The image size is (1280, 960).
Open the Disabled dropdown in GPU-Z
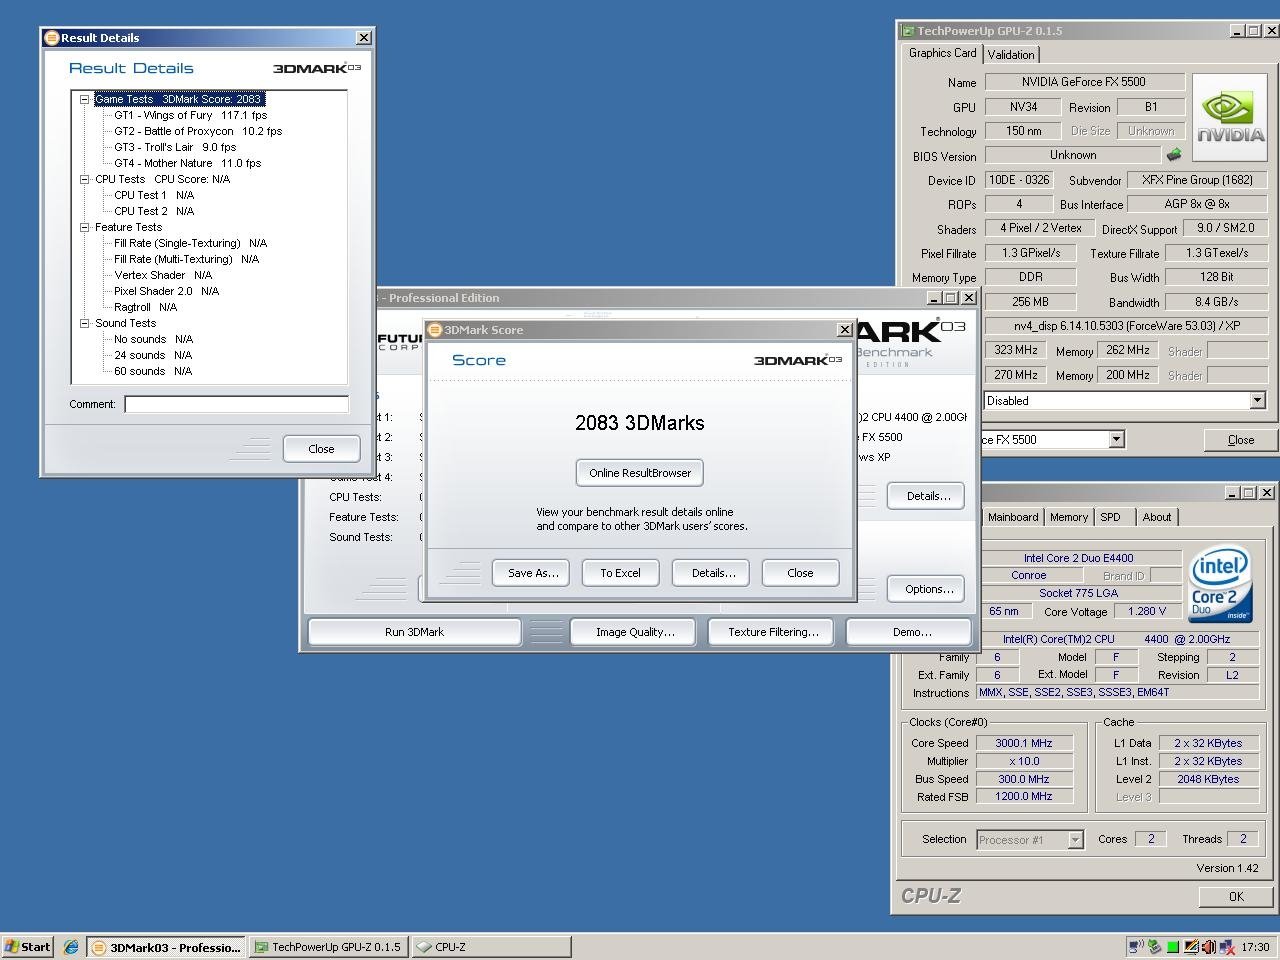(1257, 401)
